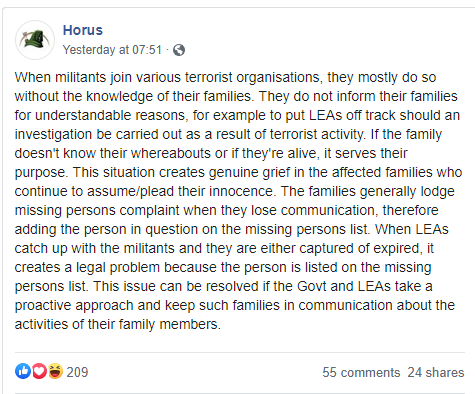The width and height of the screenshot is (475, 394).
Task: Click the text line starting 'investigation be carried out'
Action: click(x=228, y=134)
